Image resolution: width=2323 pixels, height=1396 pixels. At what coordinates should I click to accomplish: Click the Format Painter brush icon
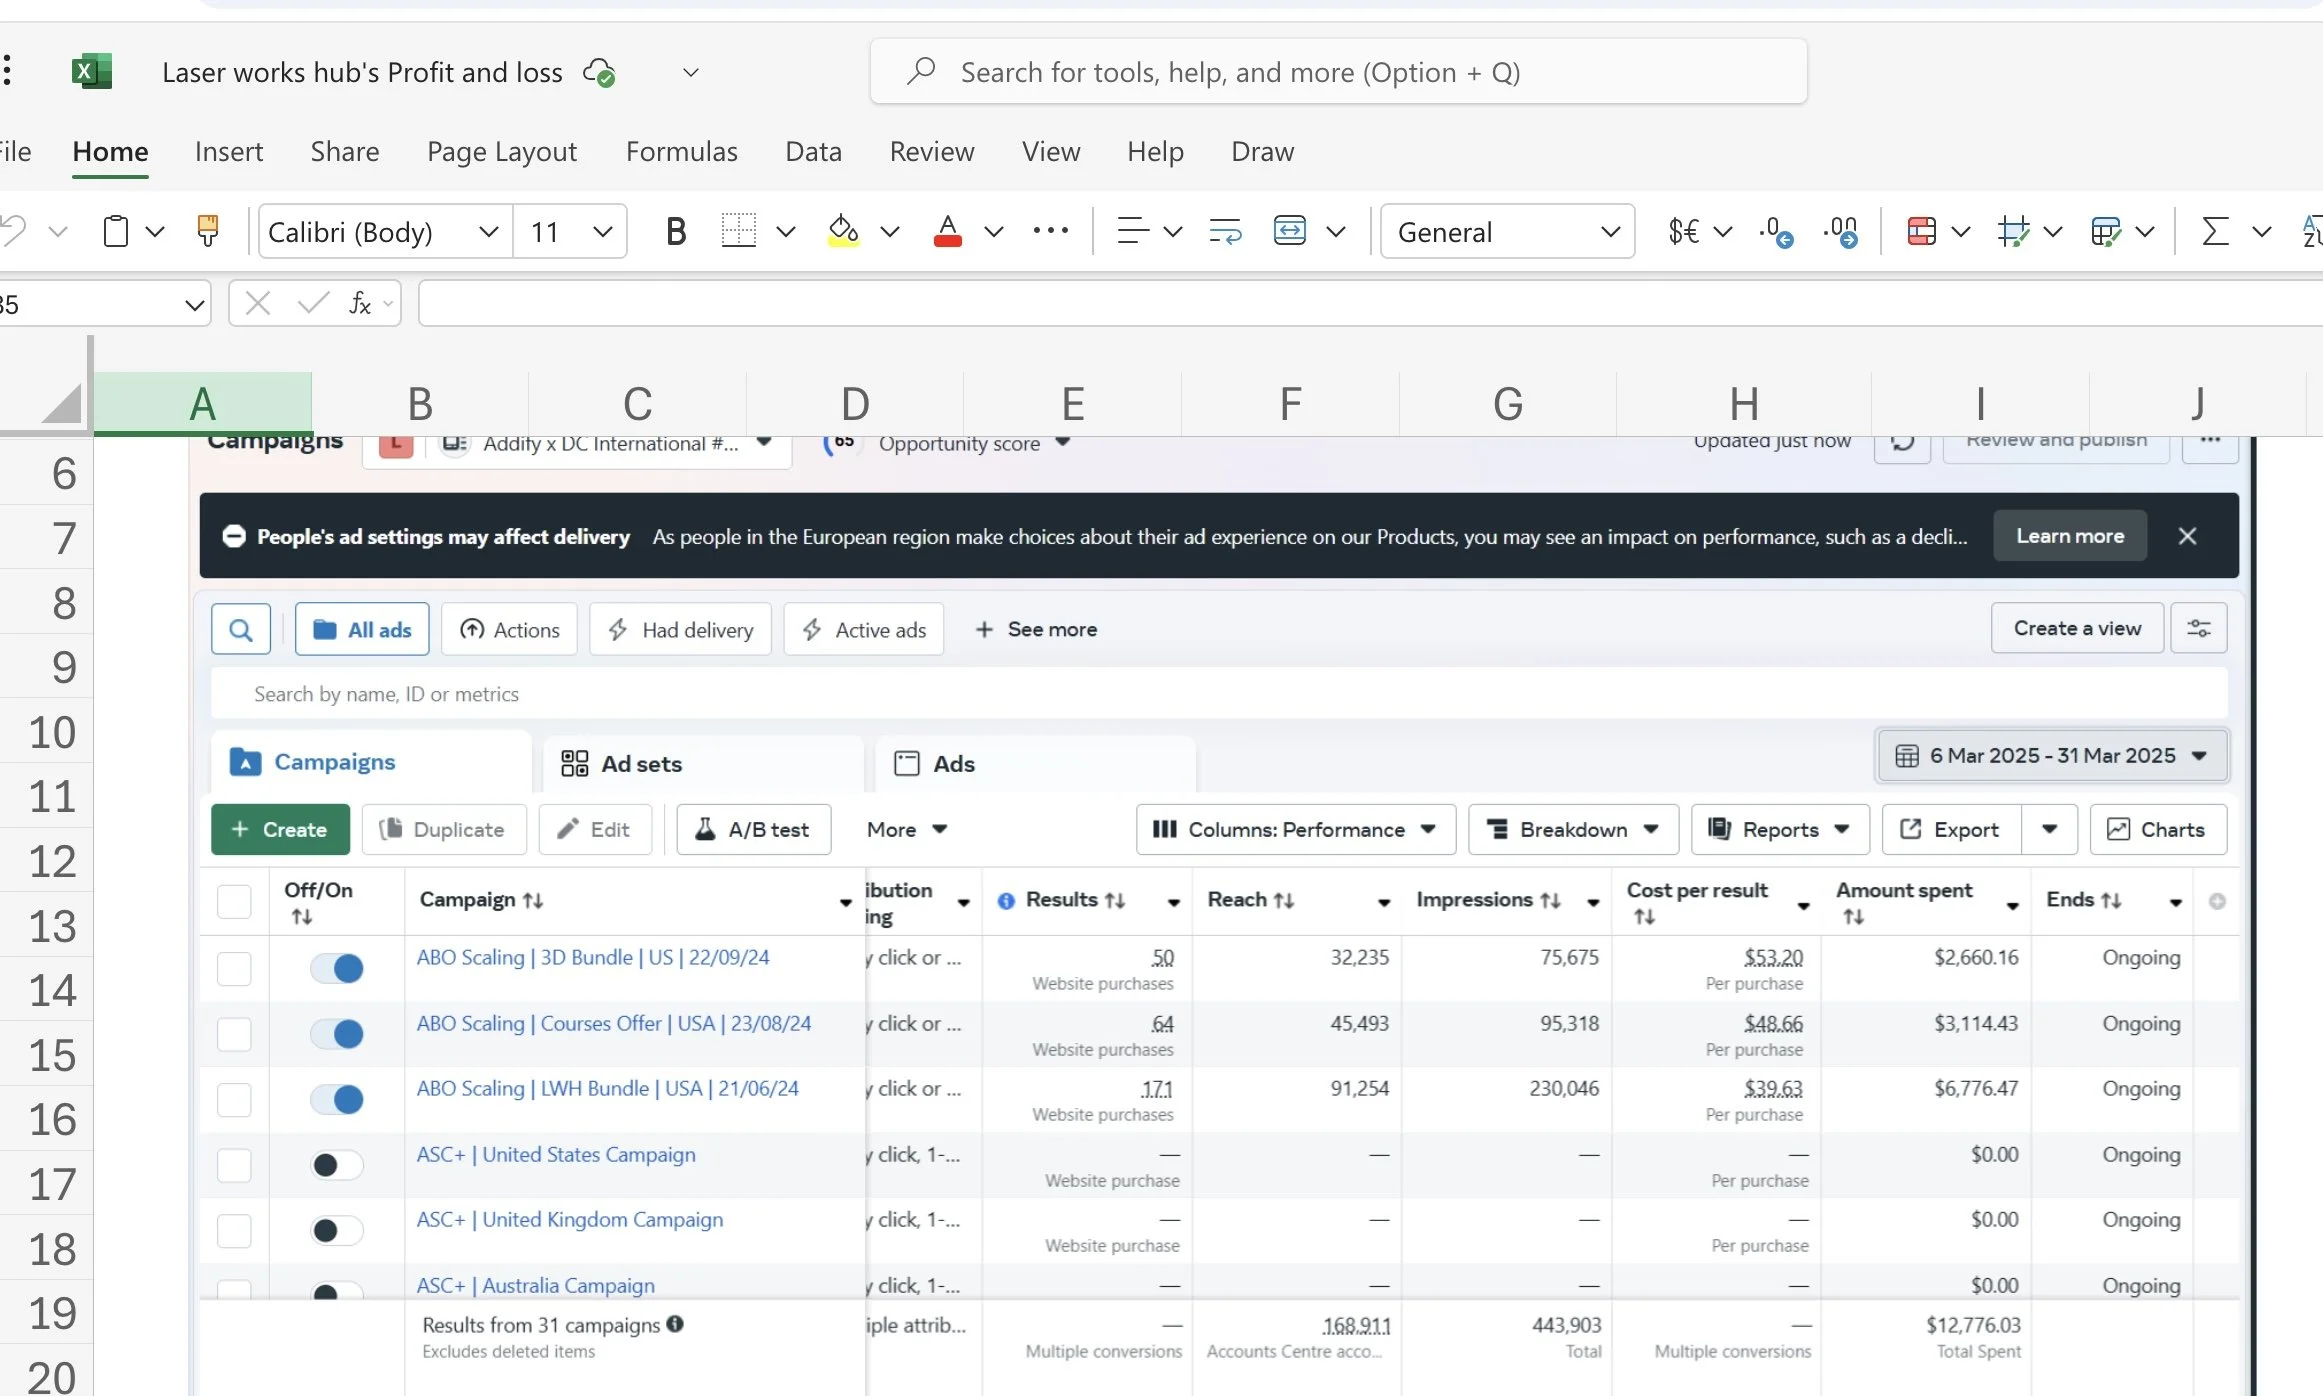click(x=208, y=231)
